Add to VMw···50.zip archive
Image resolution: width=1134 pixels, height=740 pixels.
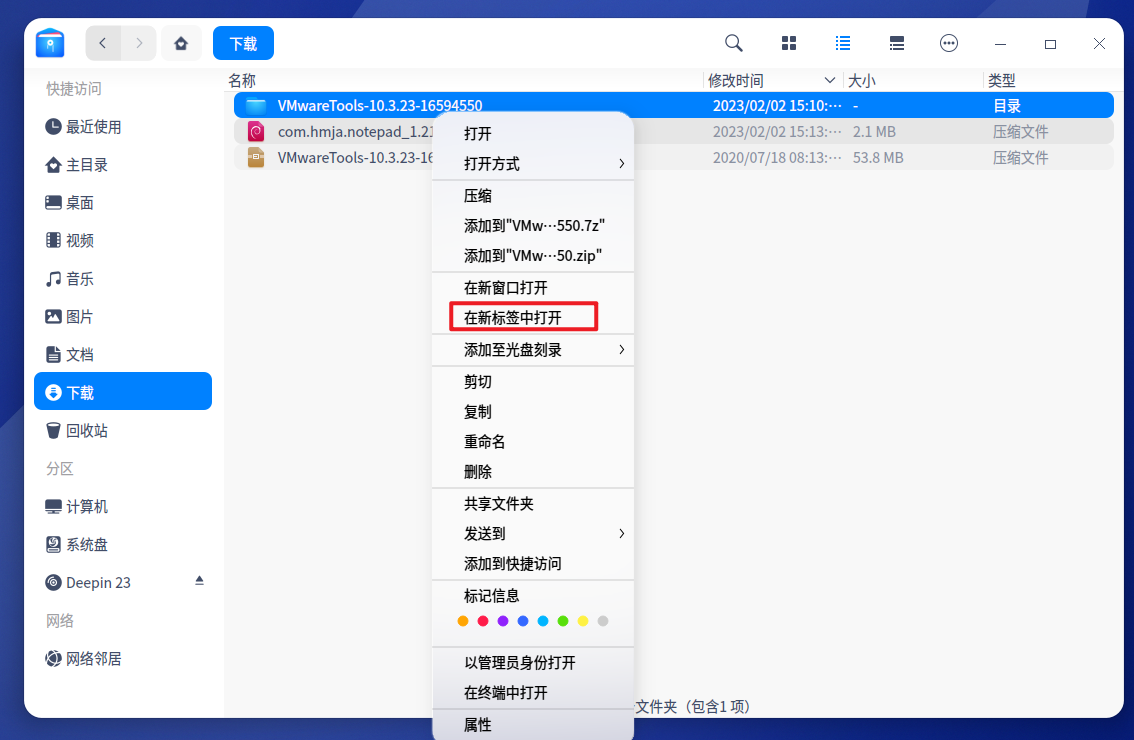point(533,256)
